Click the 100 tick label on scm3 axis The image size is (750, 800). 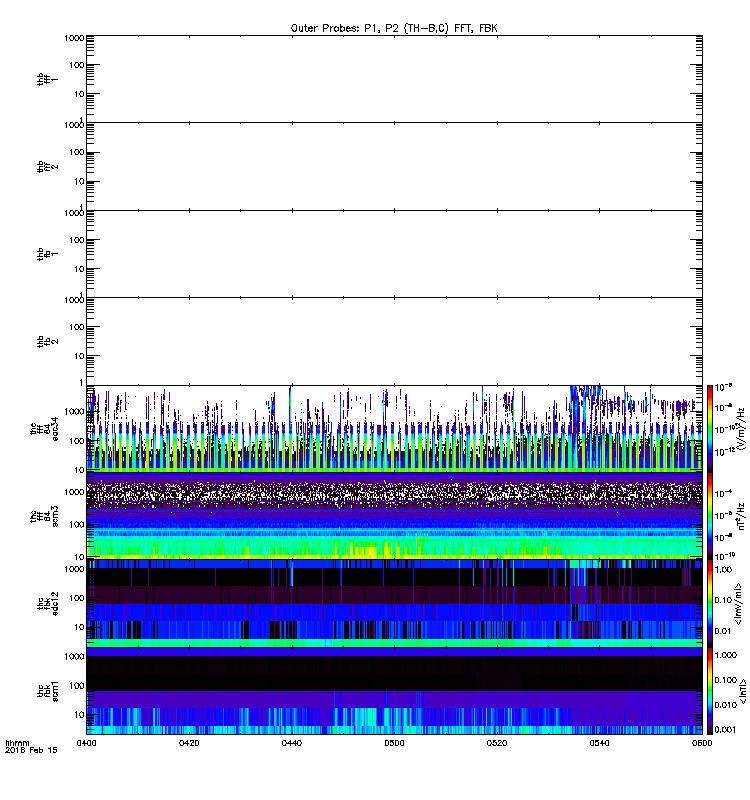[x=77, y=524]
